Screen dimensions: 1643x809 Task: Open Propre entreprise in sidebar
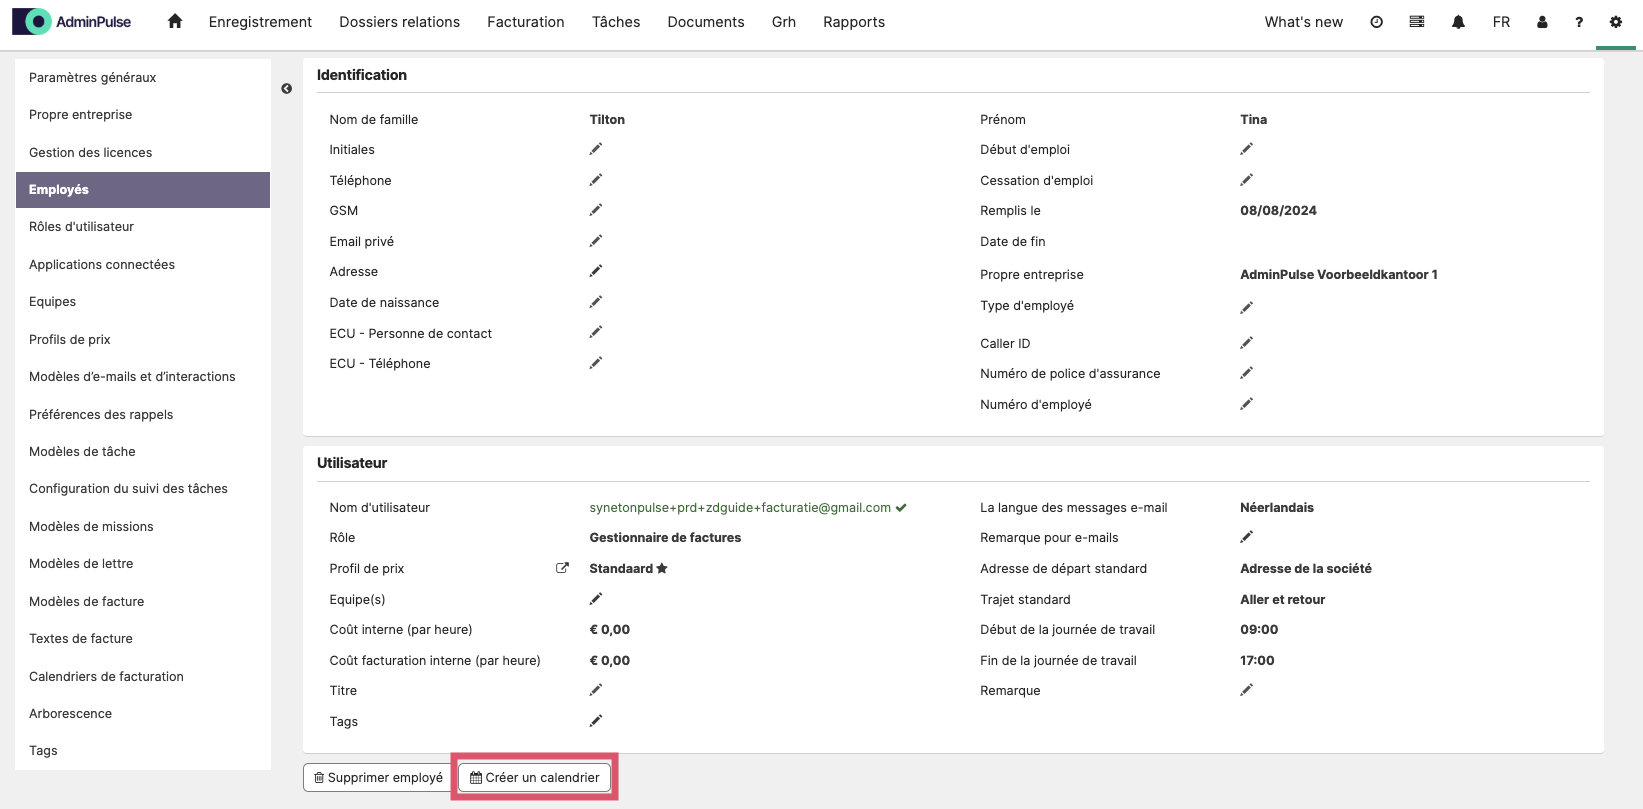pyautogui.click(x=143, y=115)
